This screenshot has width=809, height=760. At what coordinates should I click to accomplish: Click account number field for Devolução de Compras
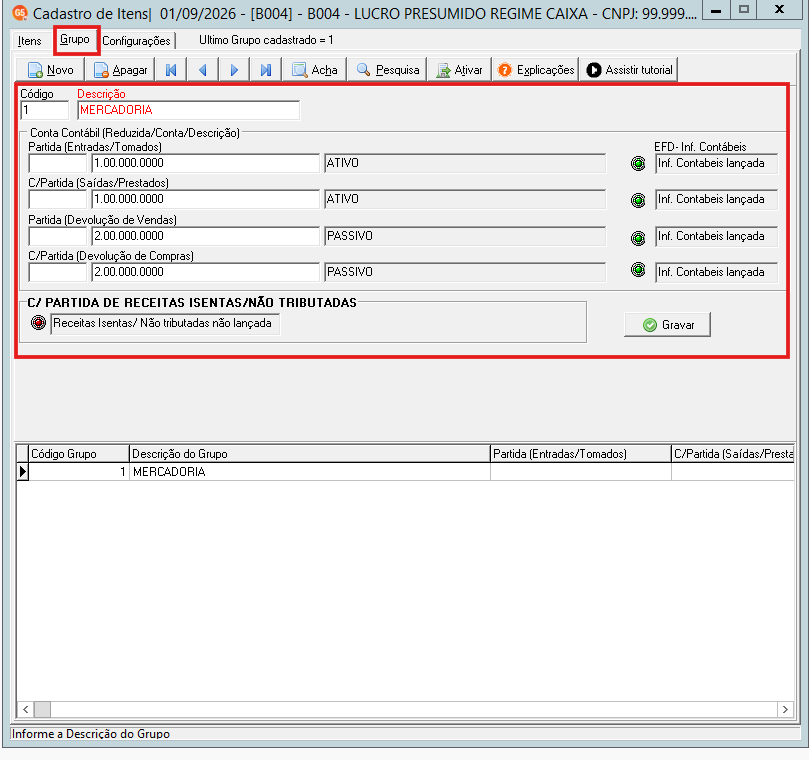(205, 272)
